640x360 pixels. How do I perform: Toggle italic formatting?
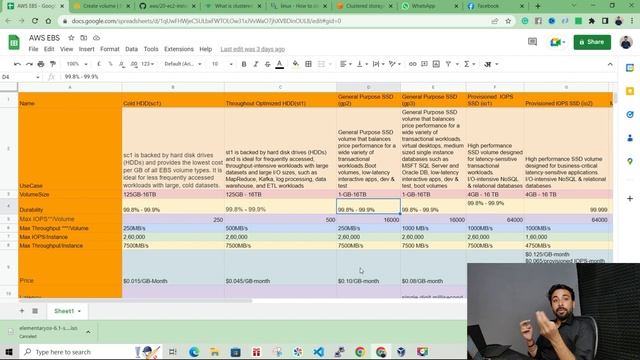(256, 64)
